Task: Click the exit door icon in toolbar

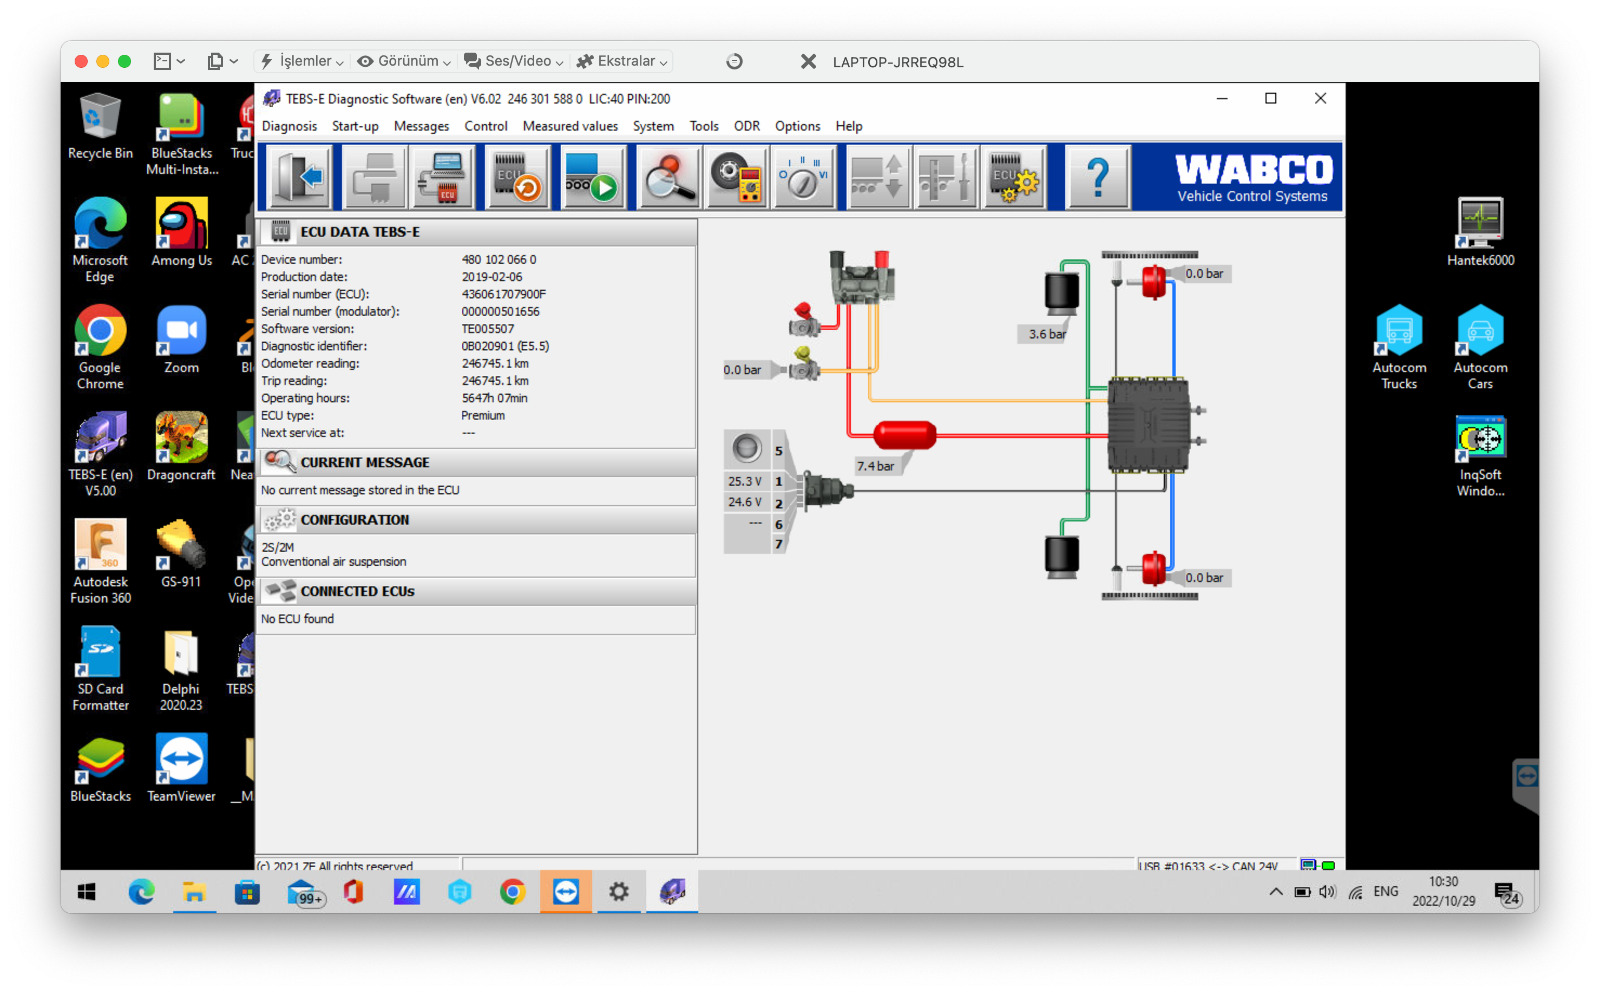Action: pyautogui.click(x=300, y=178)
